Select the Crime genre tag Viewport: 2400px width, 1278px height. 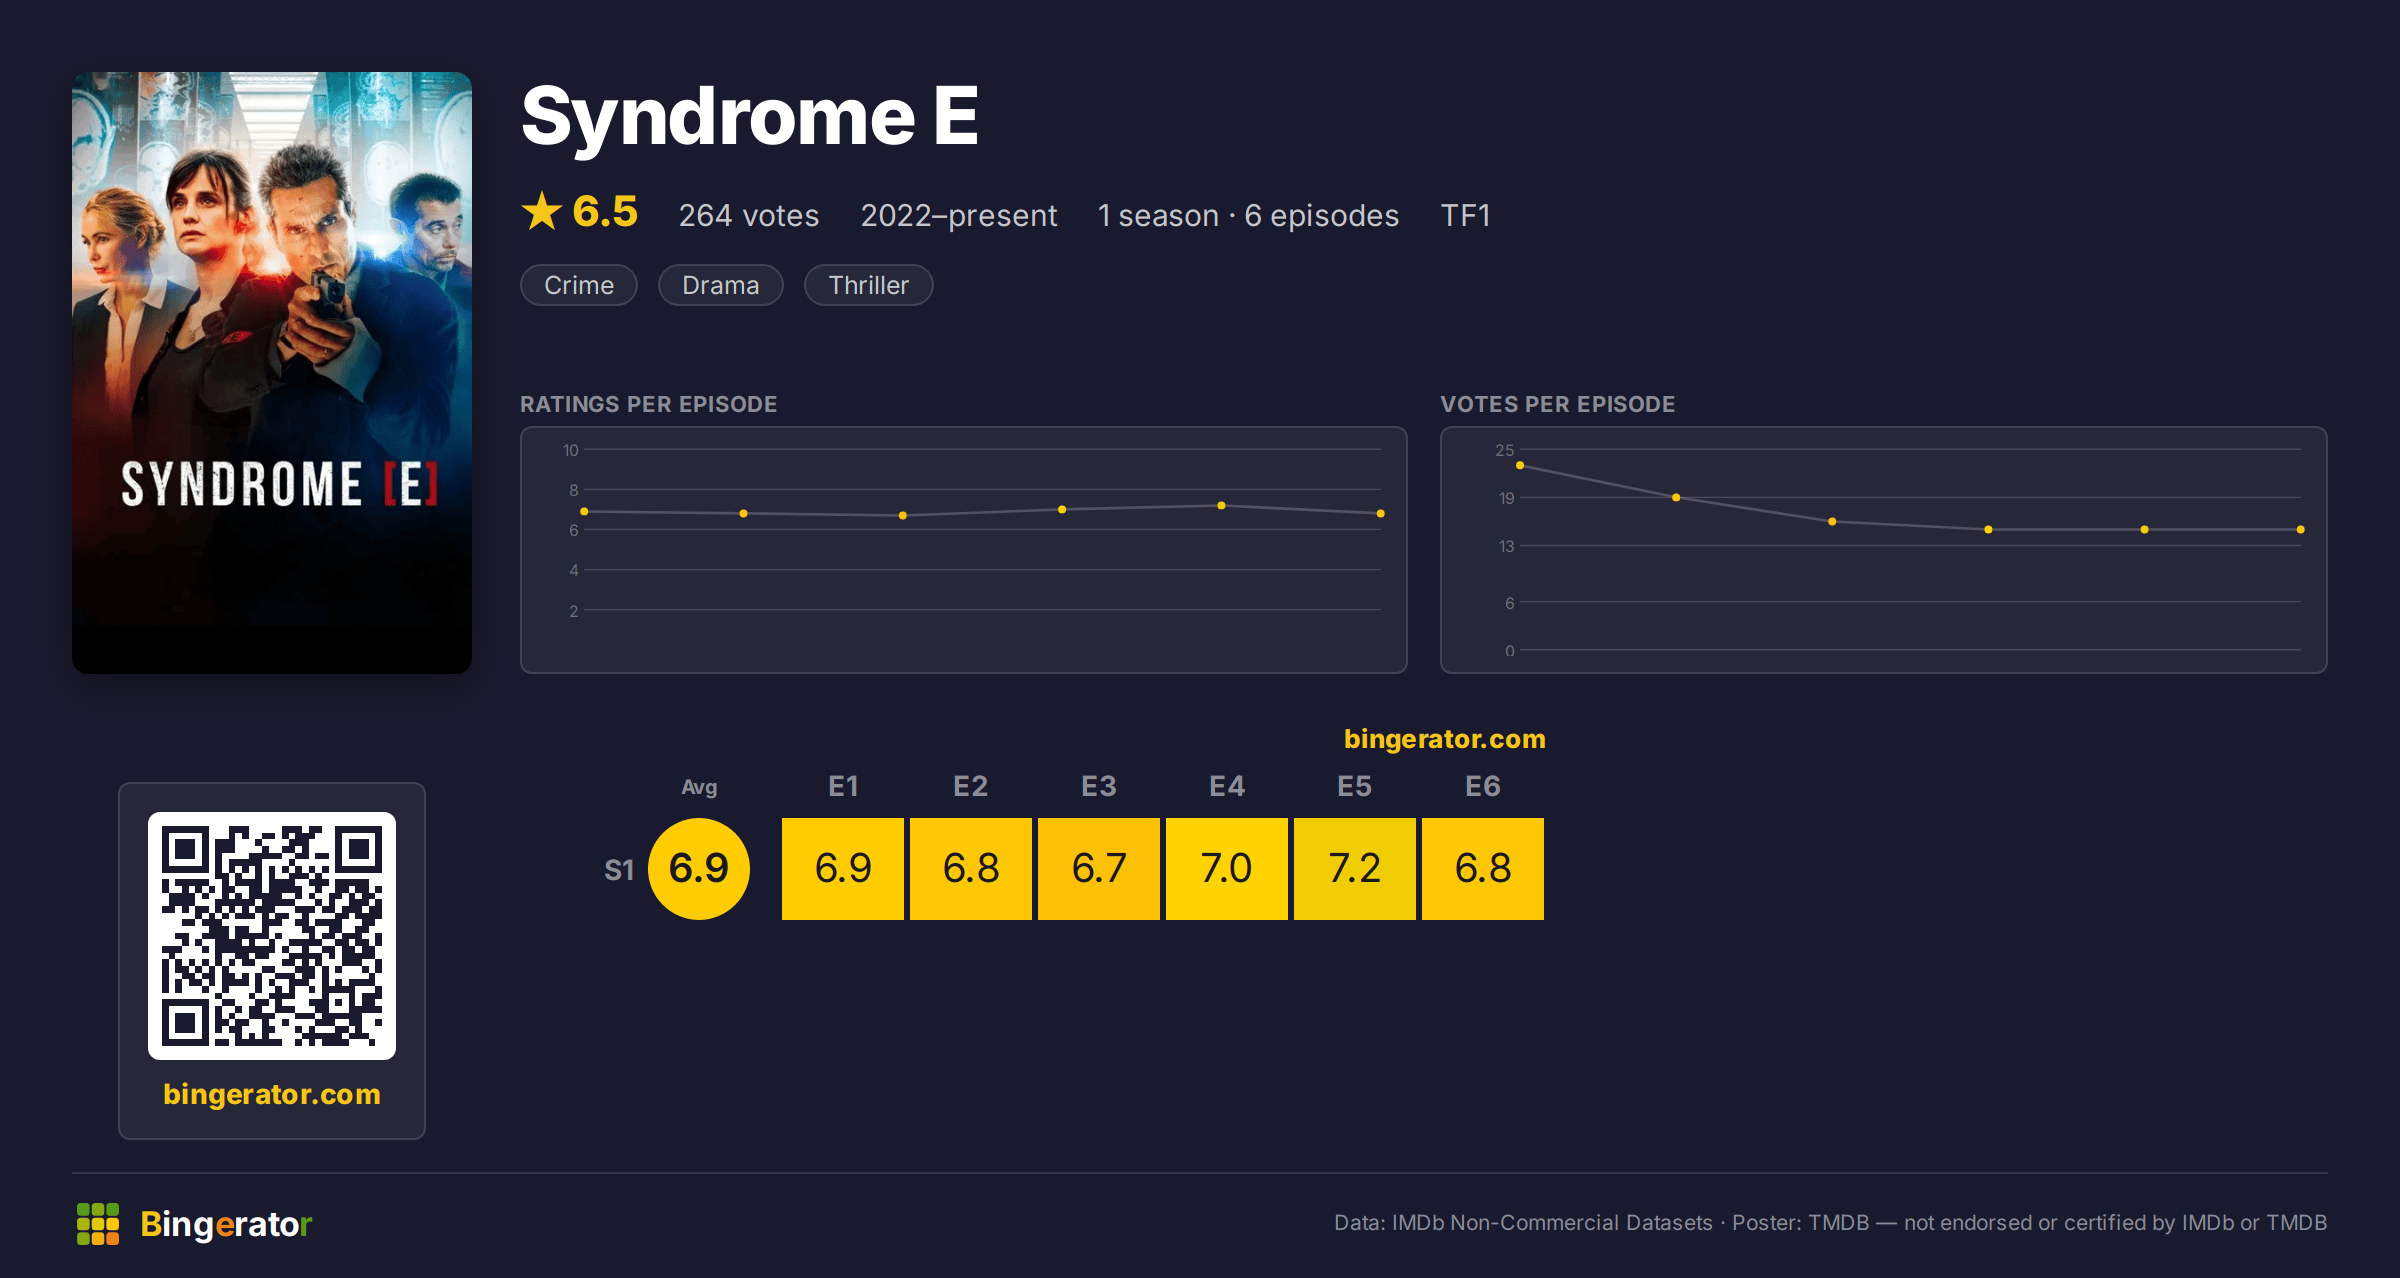(579, 285)
